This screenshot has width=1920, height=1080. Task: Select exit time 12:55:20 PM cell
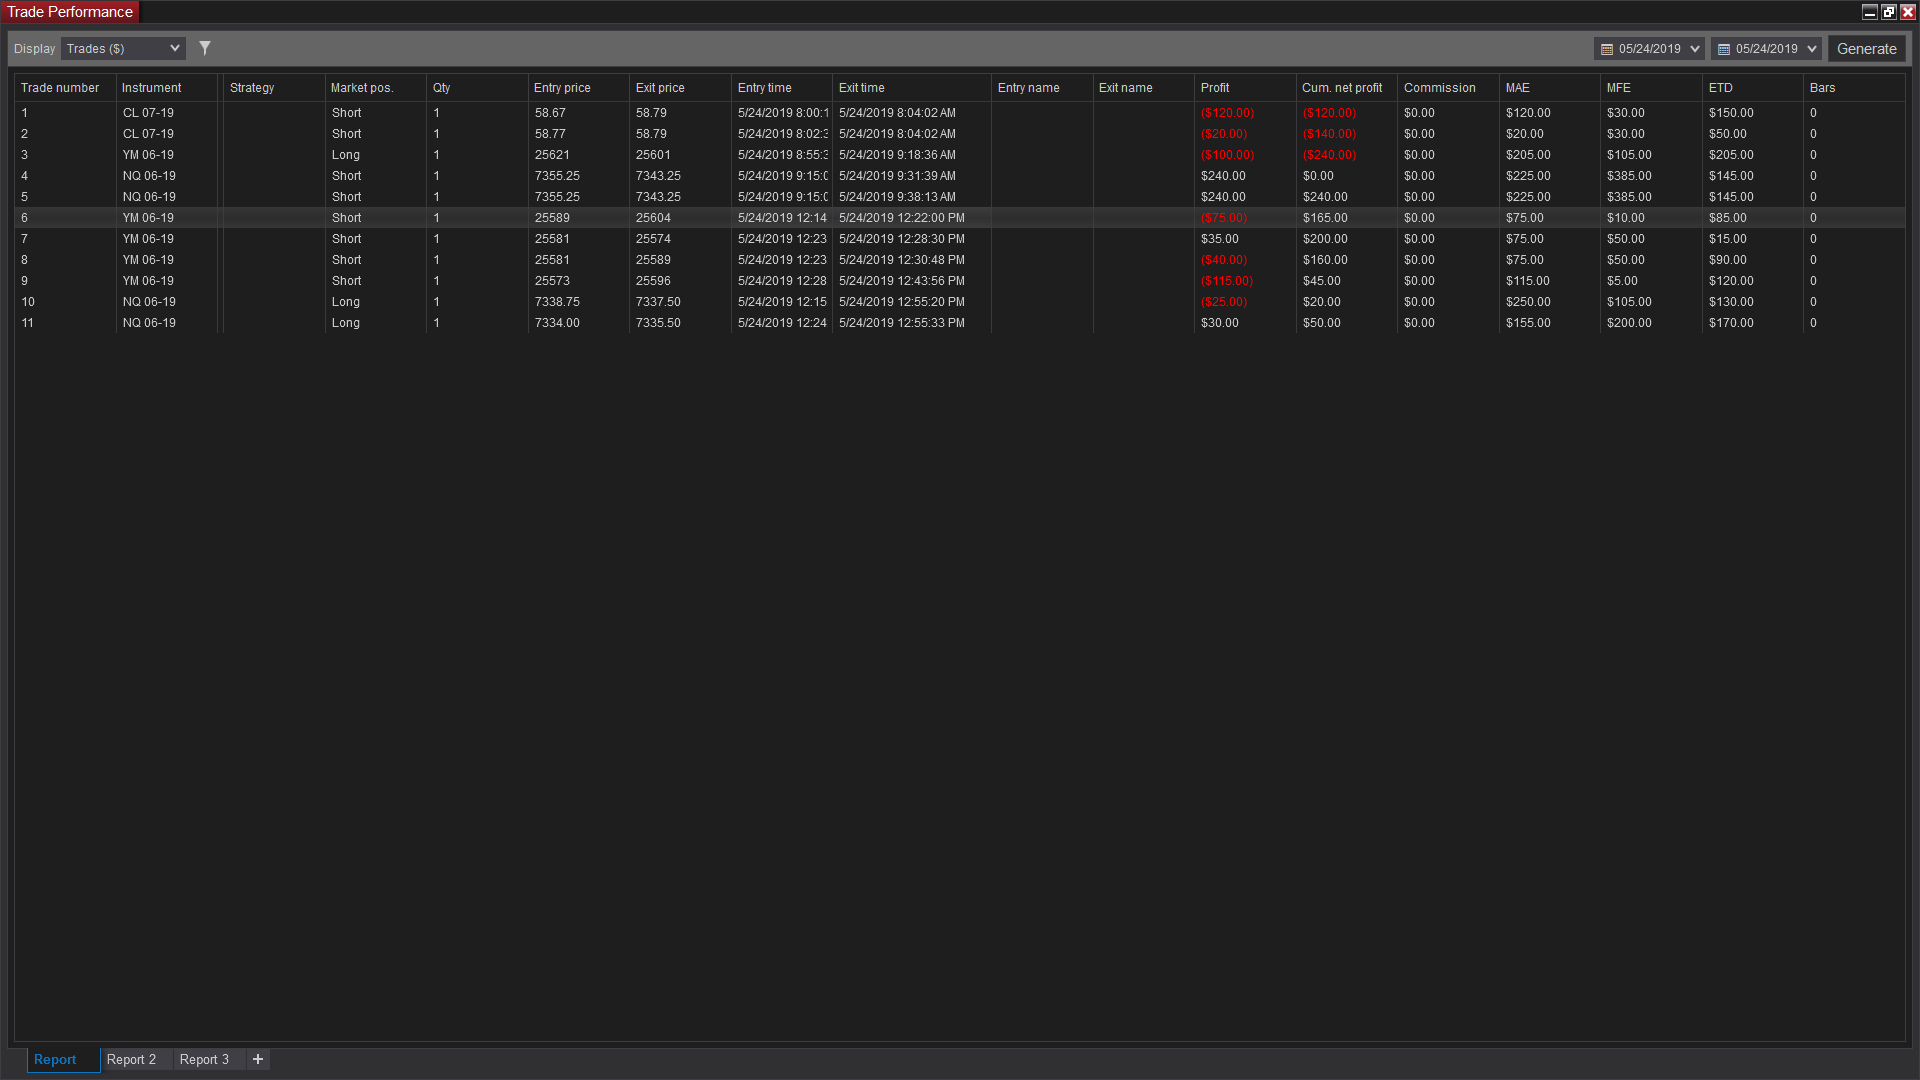coord(902,302)
